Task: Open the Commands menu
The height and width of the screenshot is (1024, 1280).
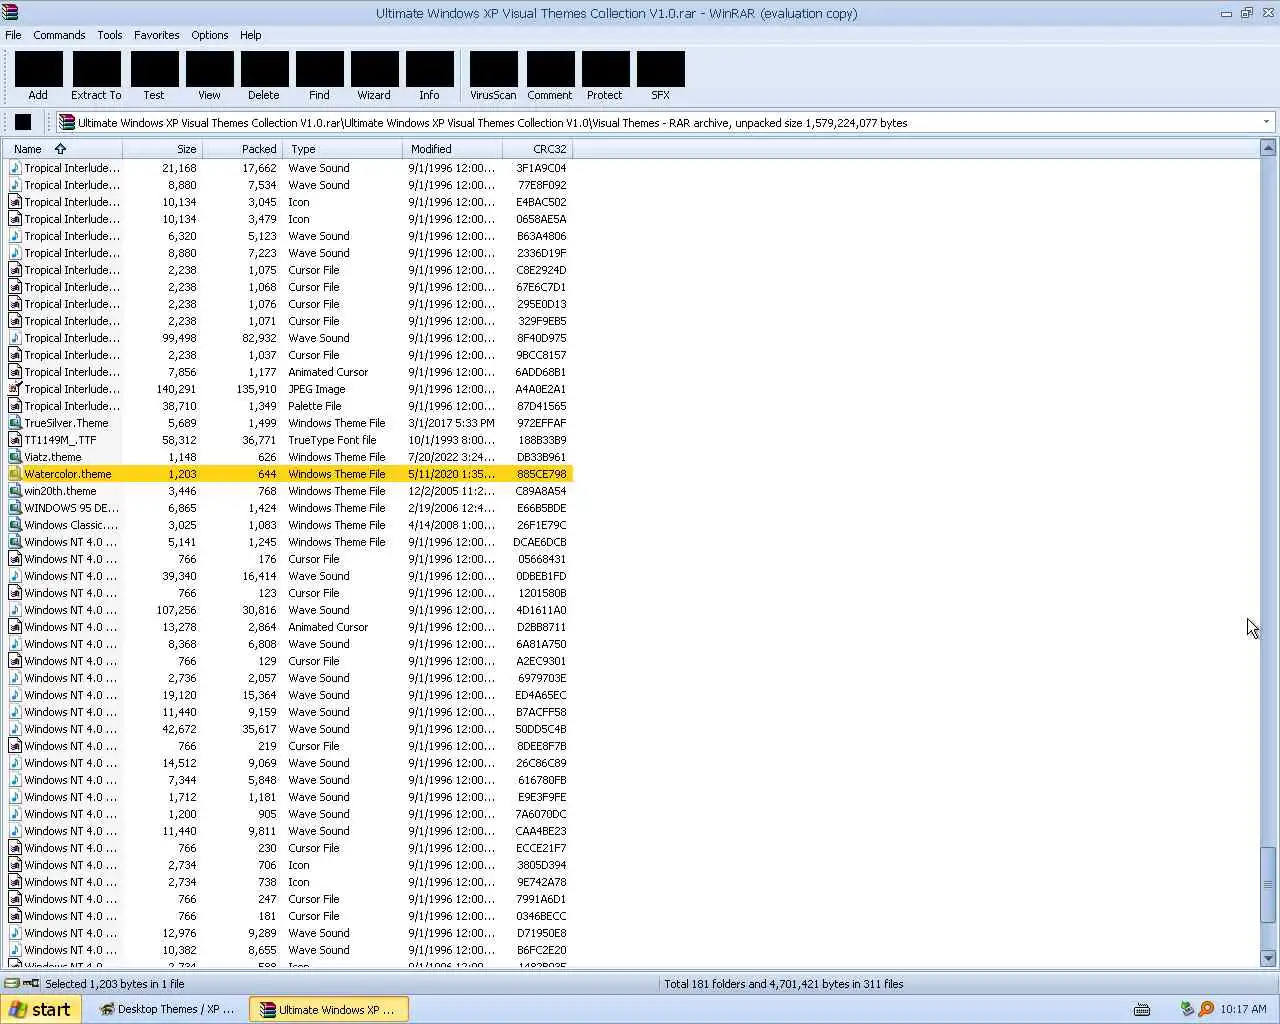Action: point(59,35)
